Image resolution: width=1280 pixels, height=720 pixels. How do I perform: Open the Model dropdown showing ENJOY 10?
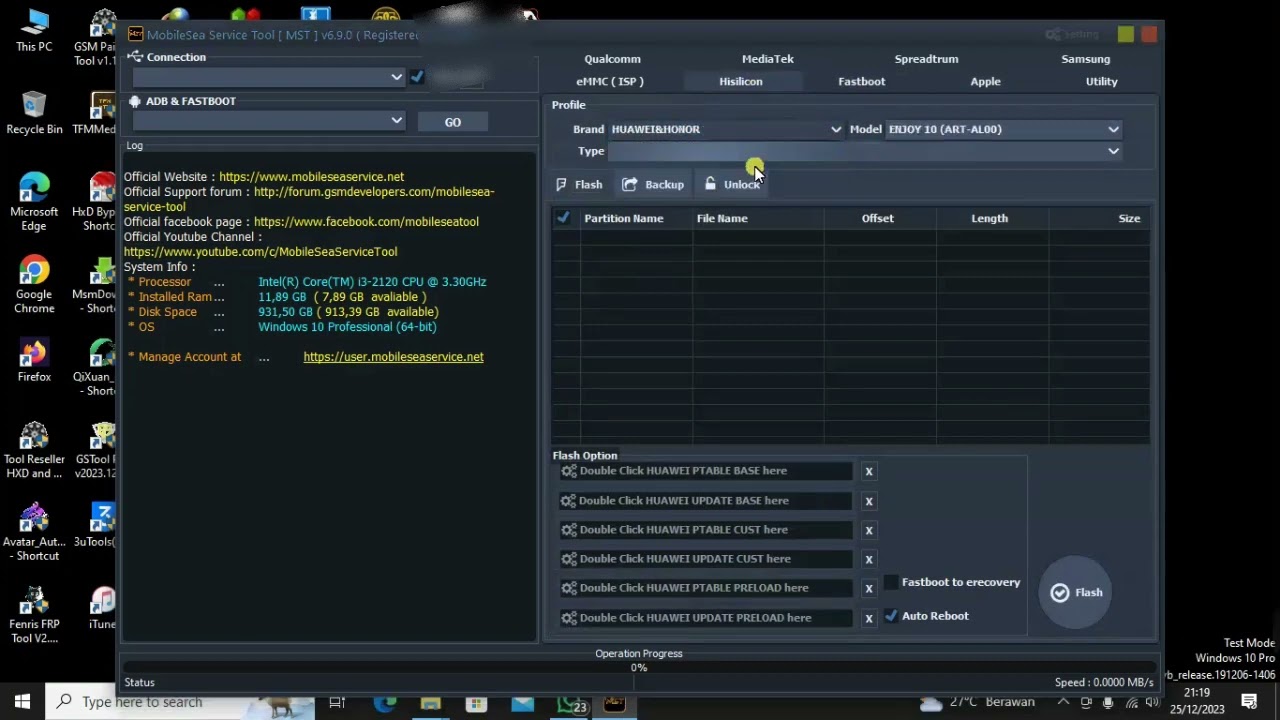tap(1003, 129)
